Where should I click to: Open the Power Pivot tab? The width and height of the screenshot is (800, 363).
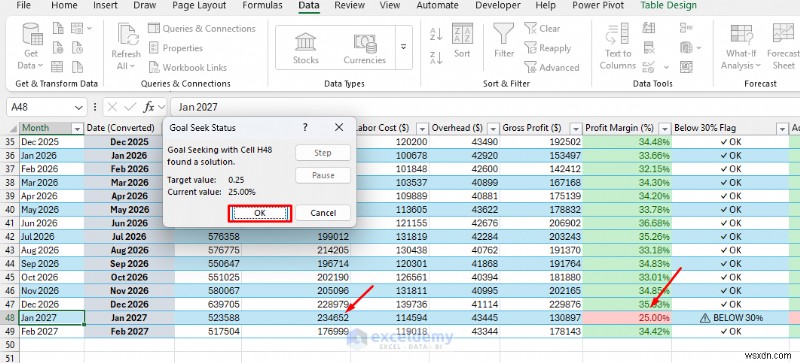(x=597, y=6)
